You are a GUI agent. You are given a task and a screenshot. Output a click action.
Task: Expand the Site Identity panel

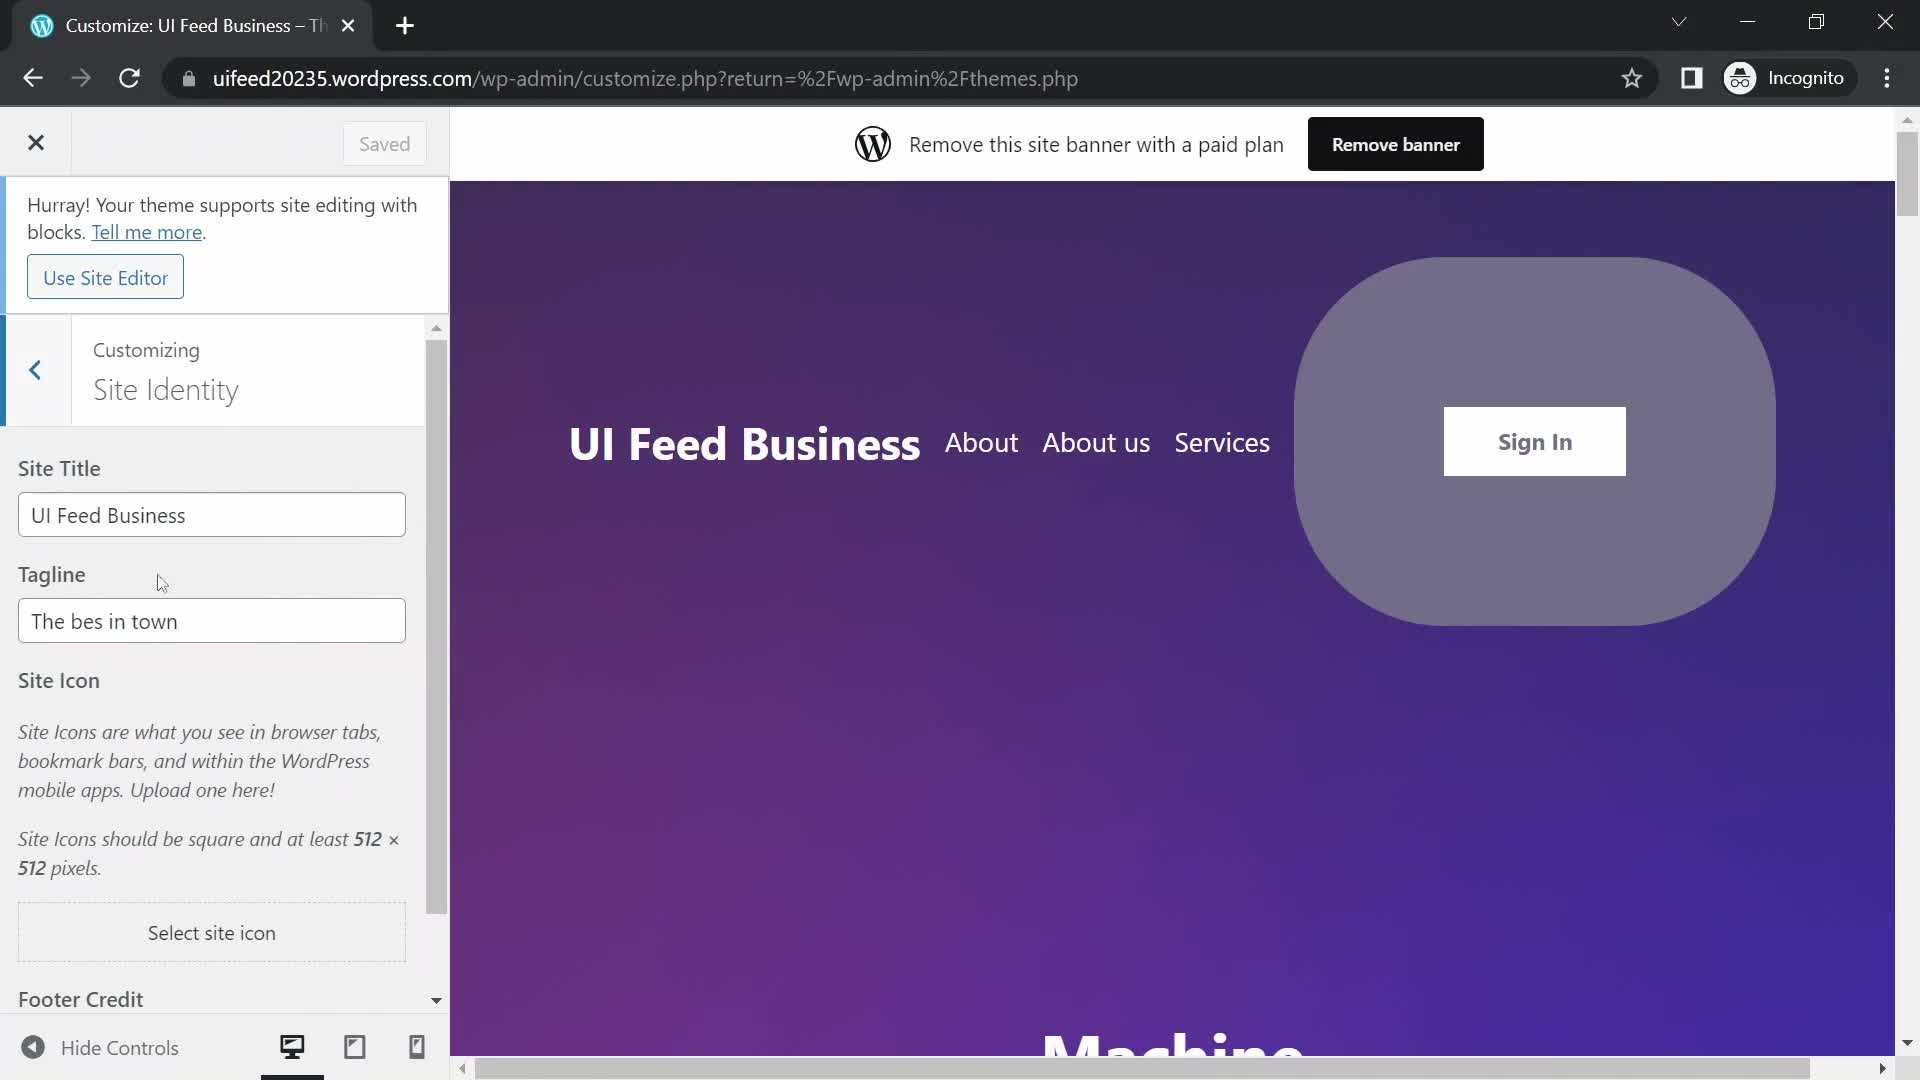[166, 389]
